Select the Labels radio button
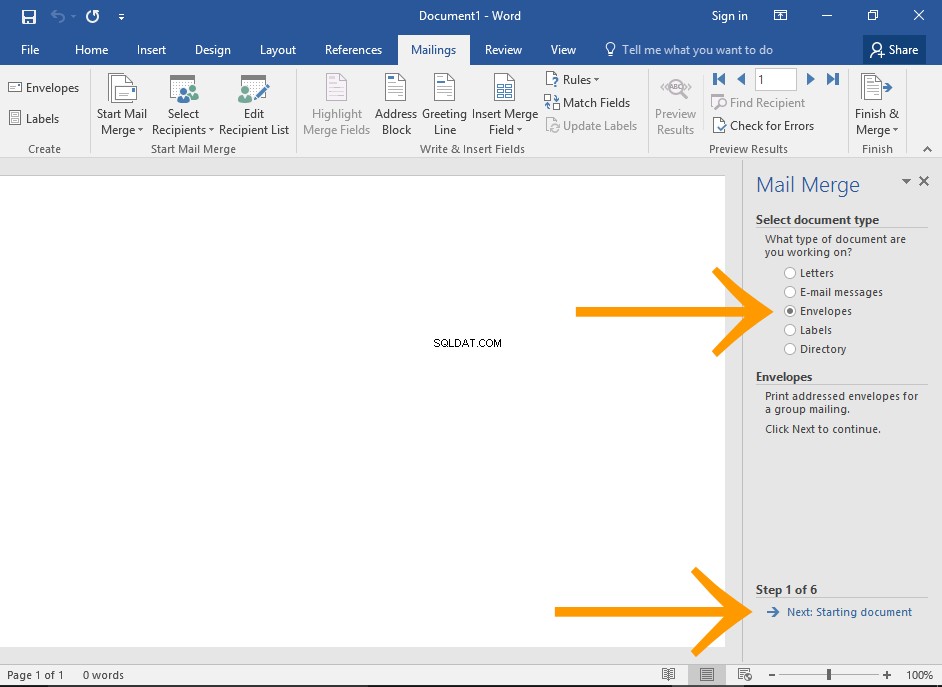The height and width of the screenshot is (687, 942). pyautogui.click(x=789, y=330)
